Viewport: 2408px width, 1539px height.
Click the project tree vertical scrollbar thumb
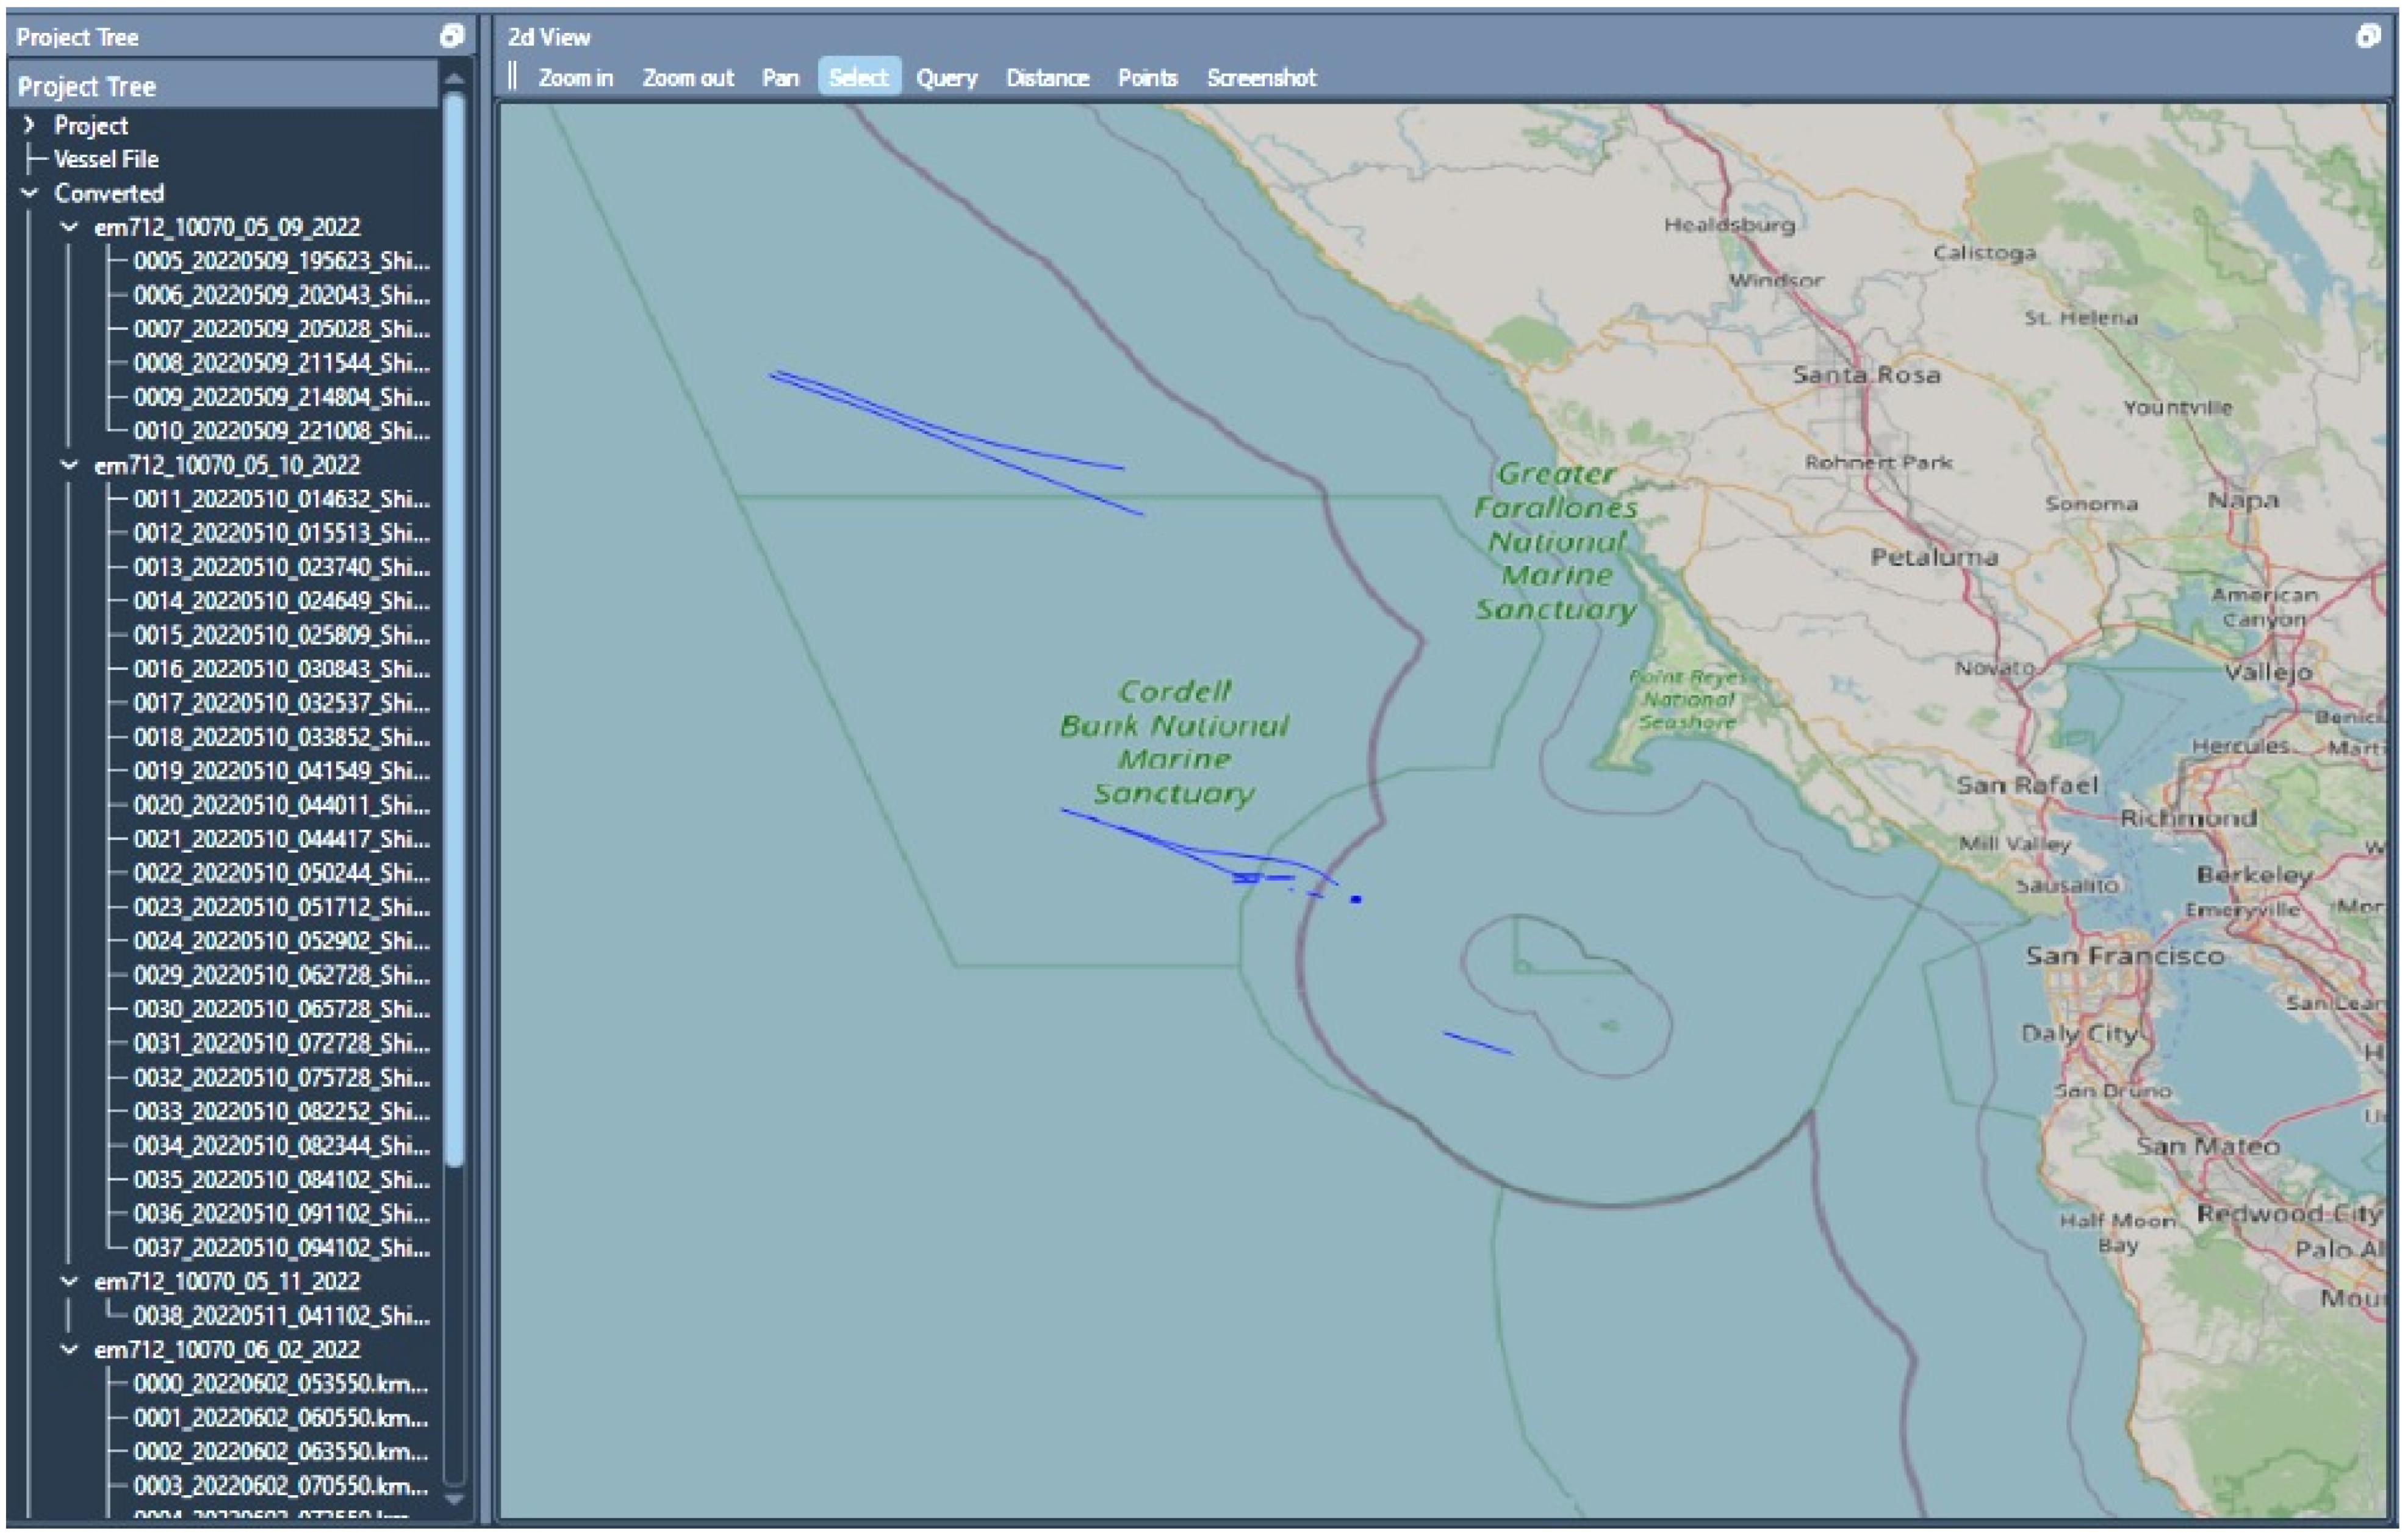tap(454, 630)
